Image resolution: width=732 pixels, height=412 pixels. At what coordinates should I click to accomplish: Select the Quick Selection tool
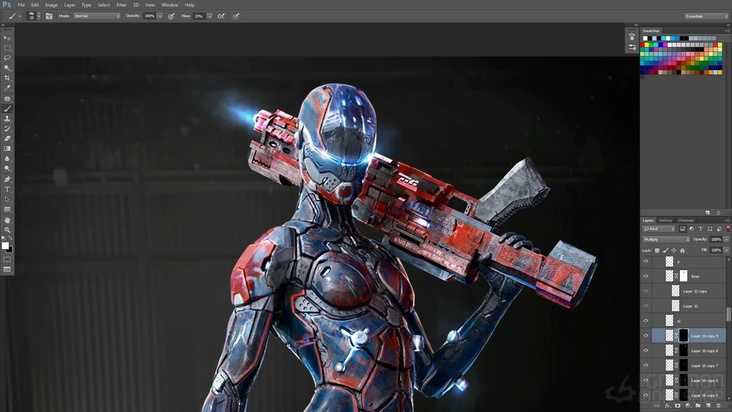7,68
